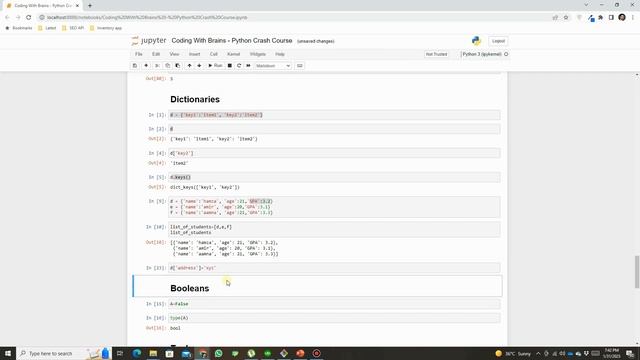Open Chrome three-dot menu
The width and height of the screenshot is (640, 360).
pos(633,18)
